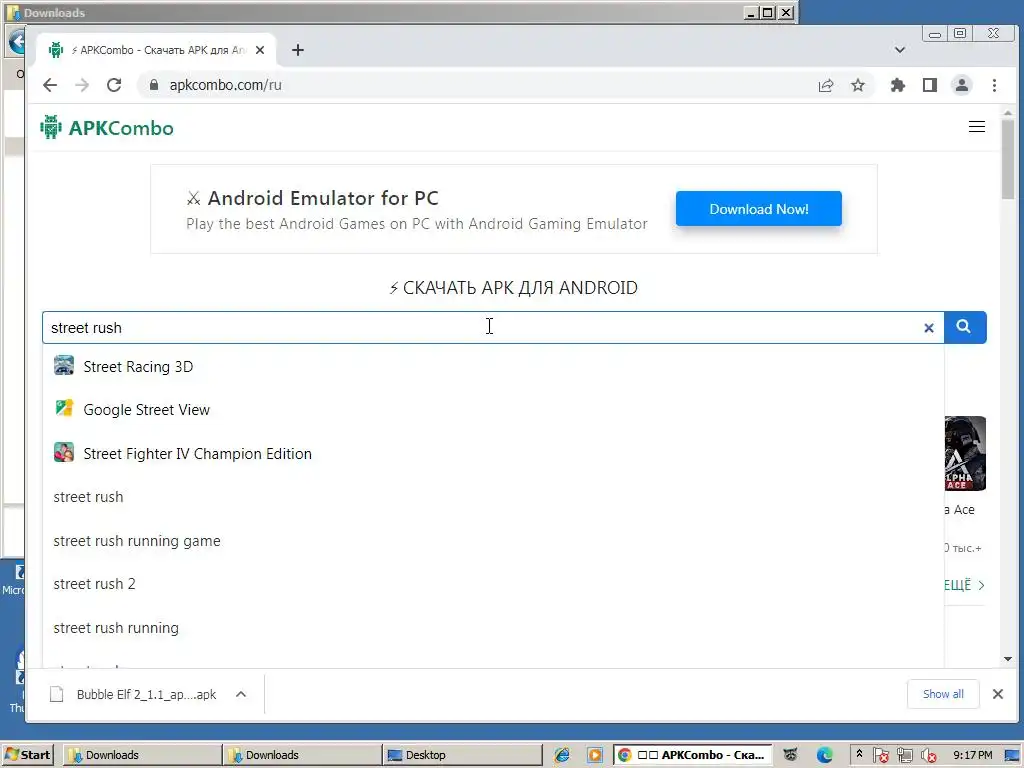The image size is (1024, 768).
Task: Choose 'street rush running game' suggestion
Action: tap(493, 541)
